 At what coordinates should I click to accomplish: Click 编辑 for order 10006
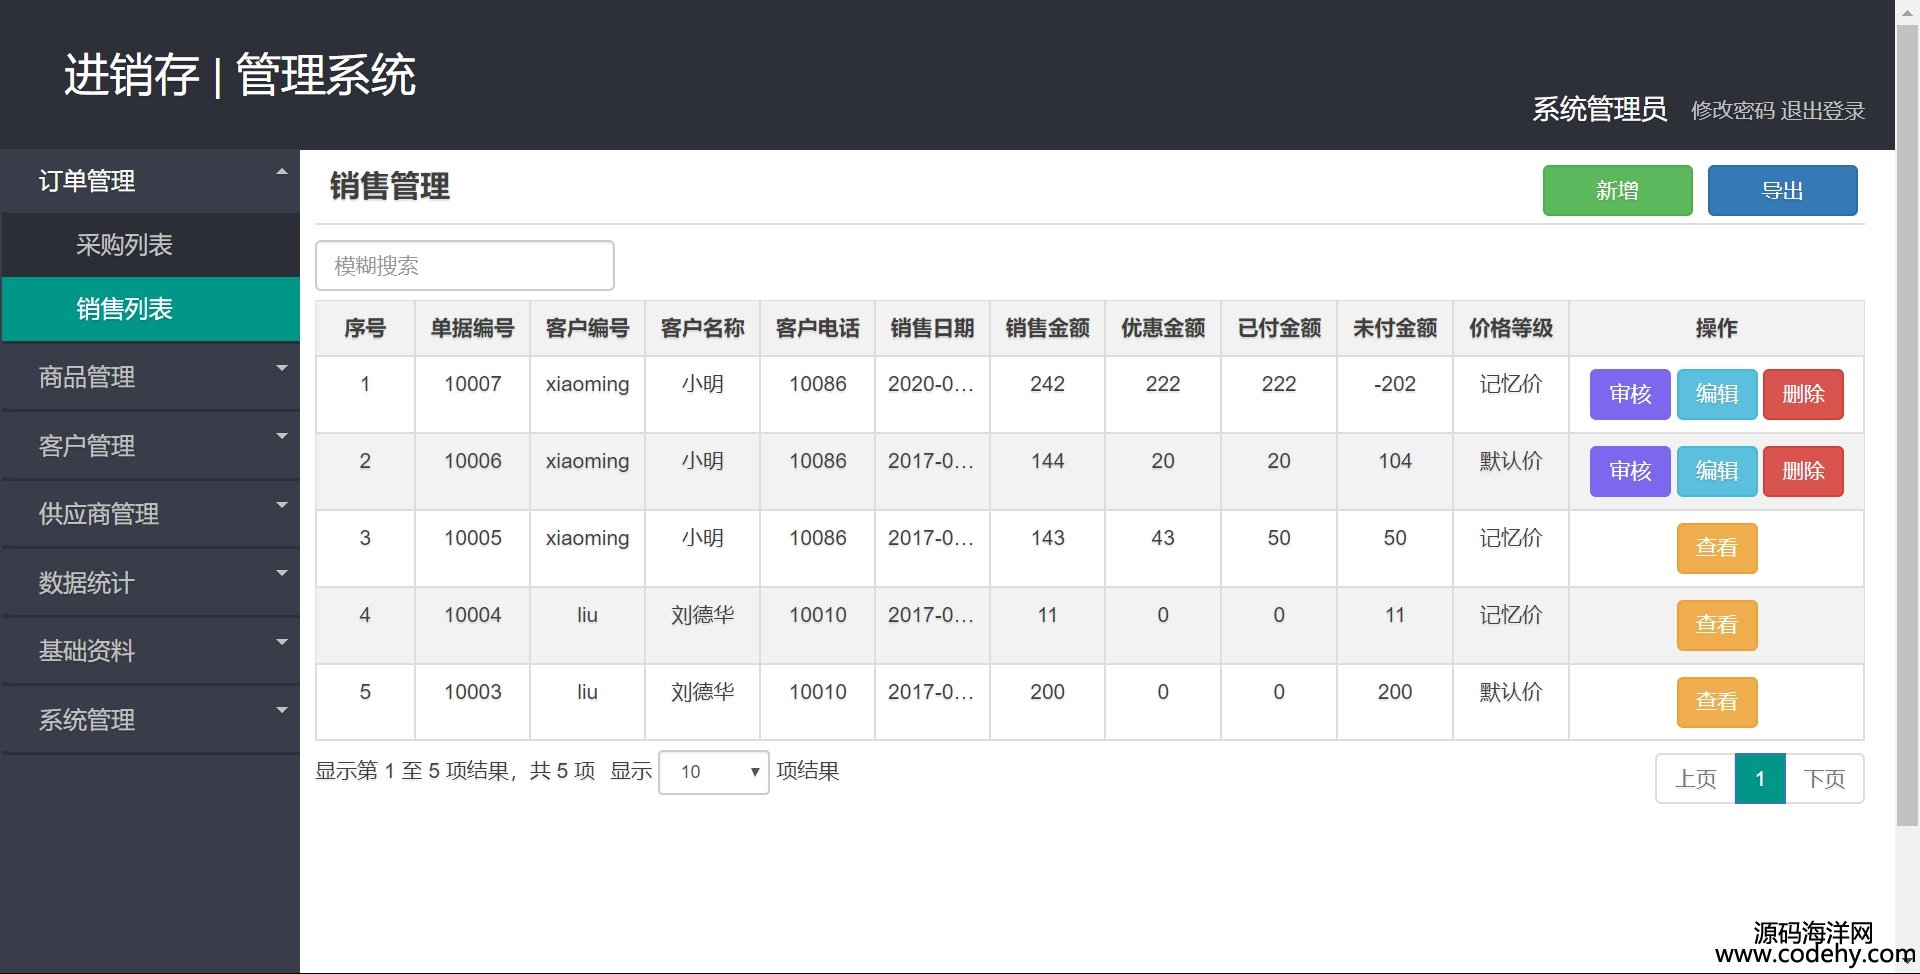[x=1717, y=471]
